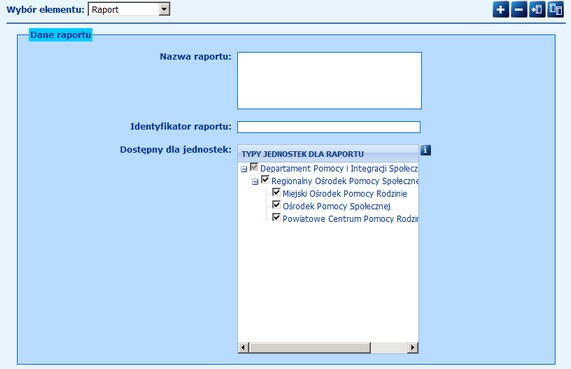The width and height of the screenshot is (571, 369).
Task: Click the horizontal scrollbar left arrow
Action: click(243, 348)
